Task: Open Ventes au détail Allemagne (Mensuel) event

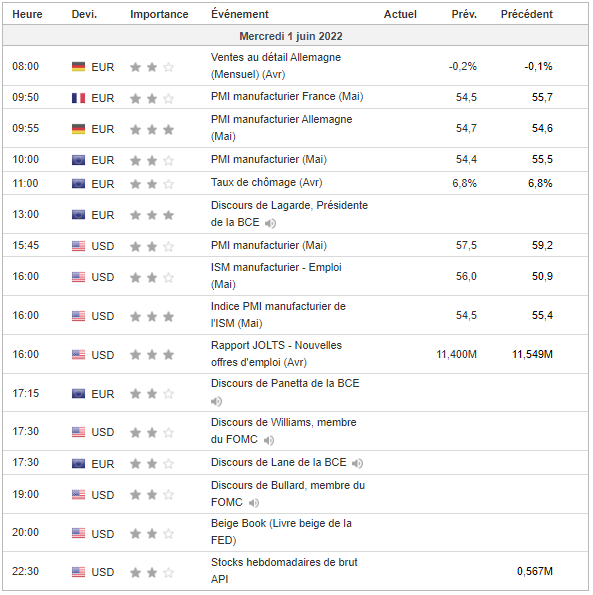Action: pyautogui.click(x=276, y=66)
